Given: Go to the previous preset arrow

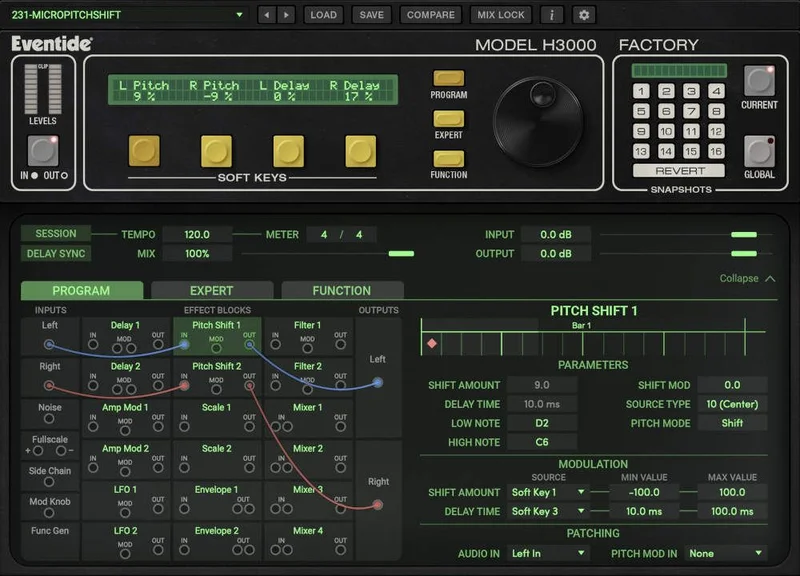Looking at the screenshot, I should [x=266, y=15].
